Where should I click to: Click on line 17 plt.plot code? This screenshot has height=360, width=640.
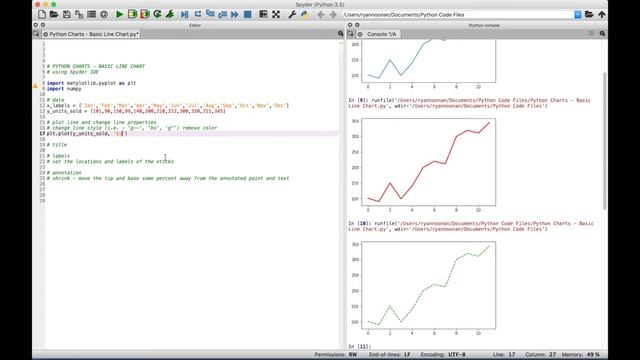(87, 133)
